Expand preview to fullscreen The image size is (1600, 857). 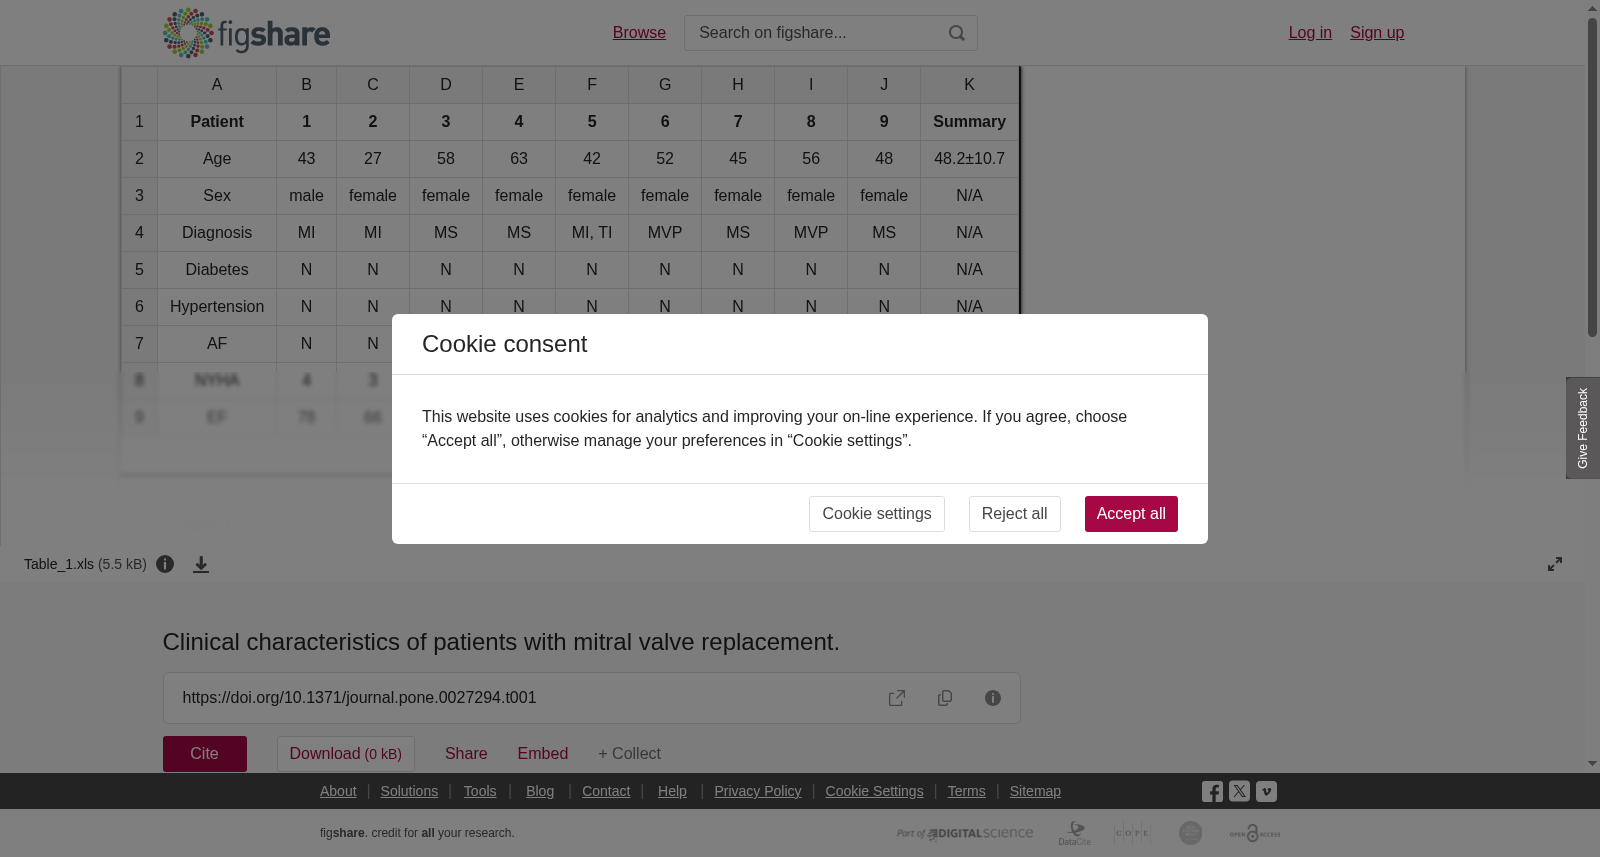coord(1555,564)
